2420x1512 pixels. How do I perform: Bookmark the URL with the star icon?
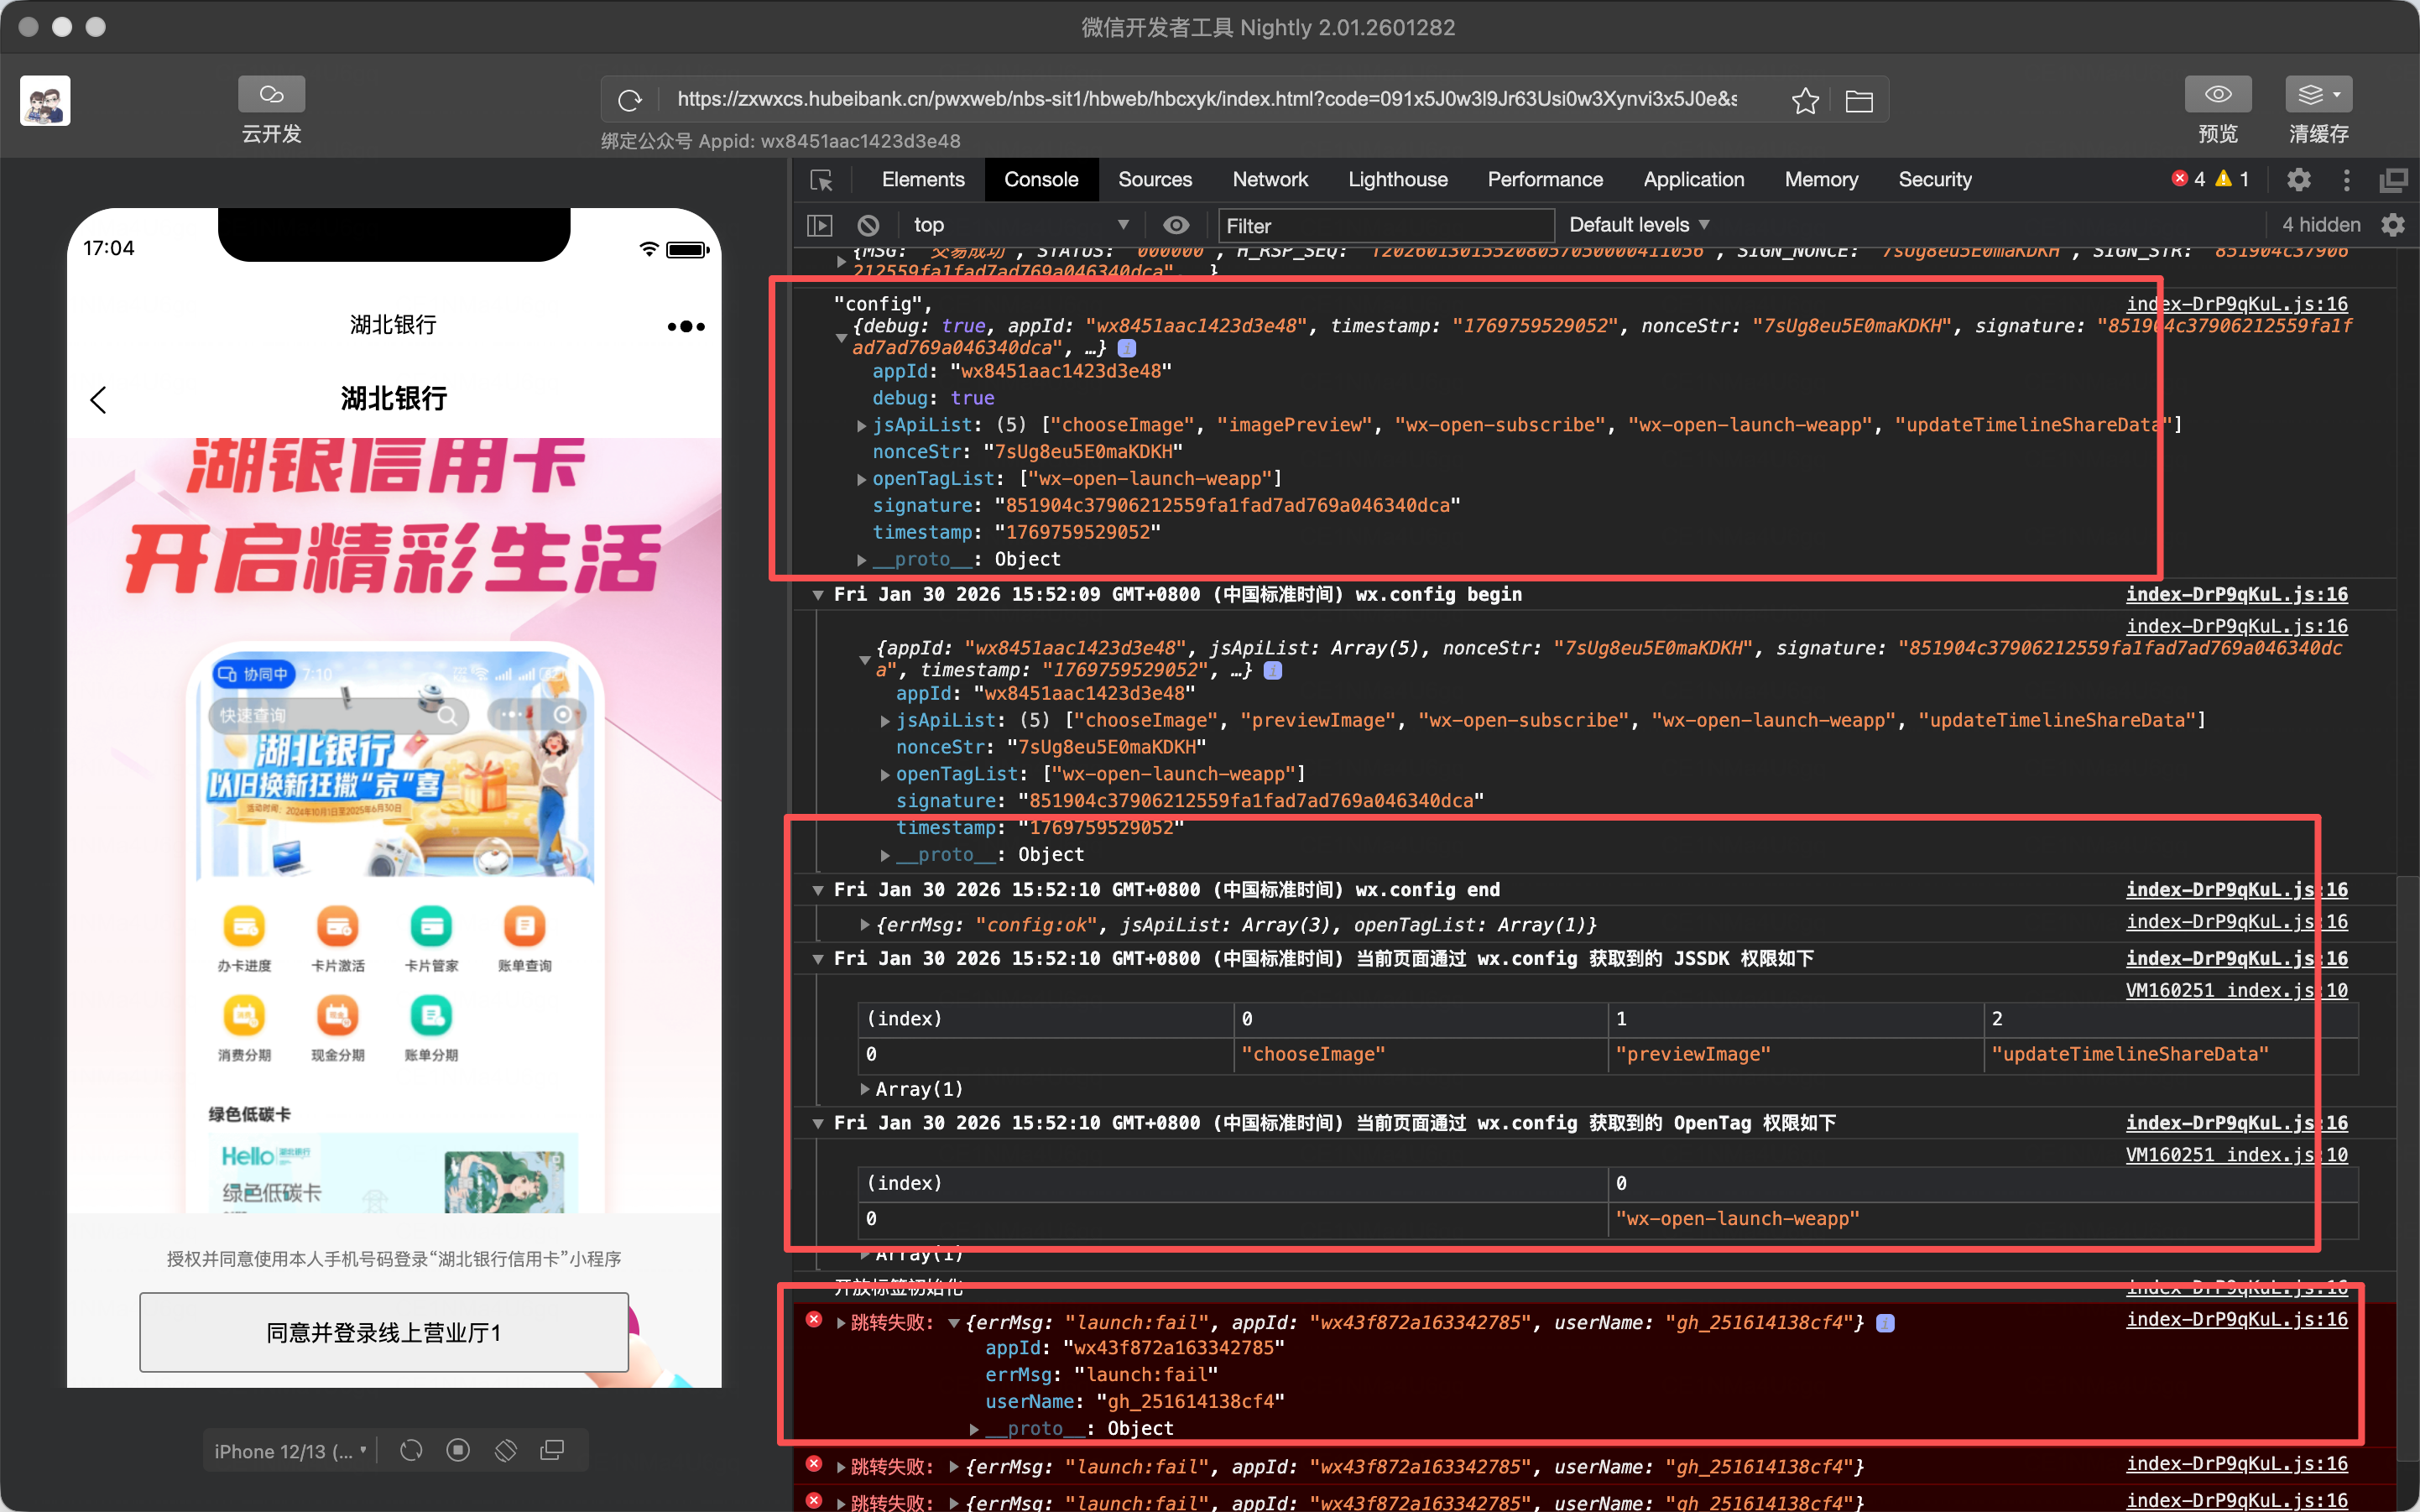pos(1805,100)
